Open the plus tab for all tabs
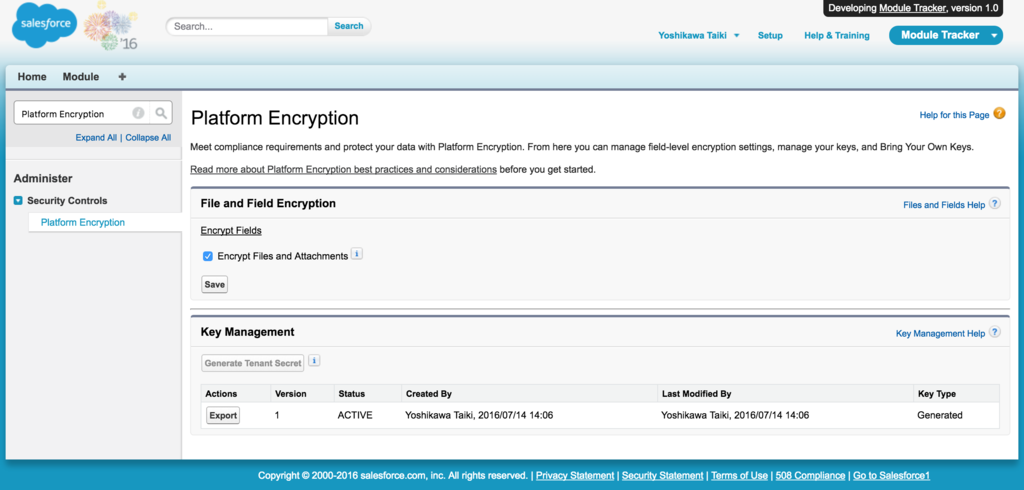 click(x=122, y=76)
